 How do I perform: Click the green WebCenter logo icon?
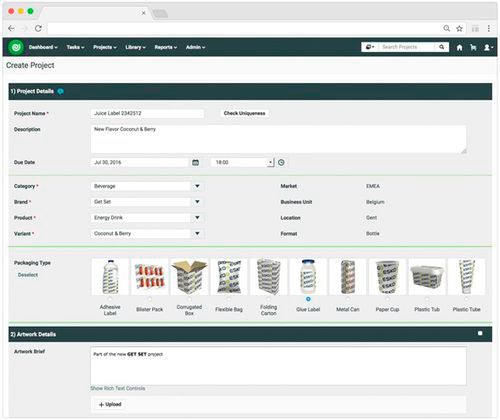pos(16,47)
